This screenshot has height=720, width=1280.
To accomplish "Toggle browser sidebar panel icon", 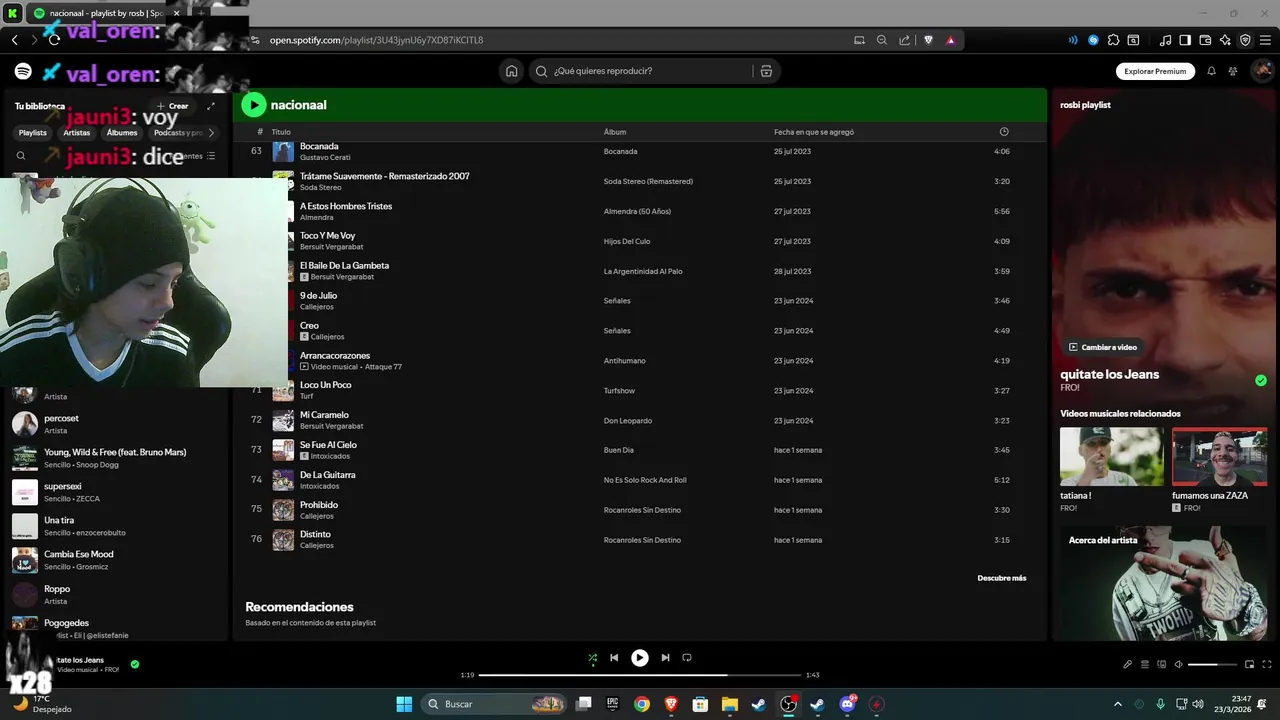I will 1185,40.
